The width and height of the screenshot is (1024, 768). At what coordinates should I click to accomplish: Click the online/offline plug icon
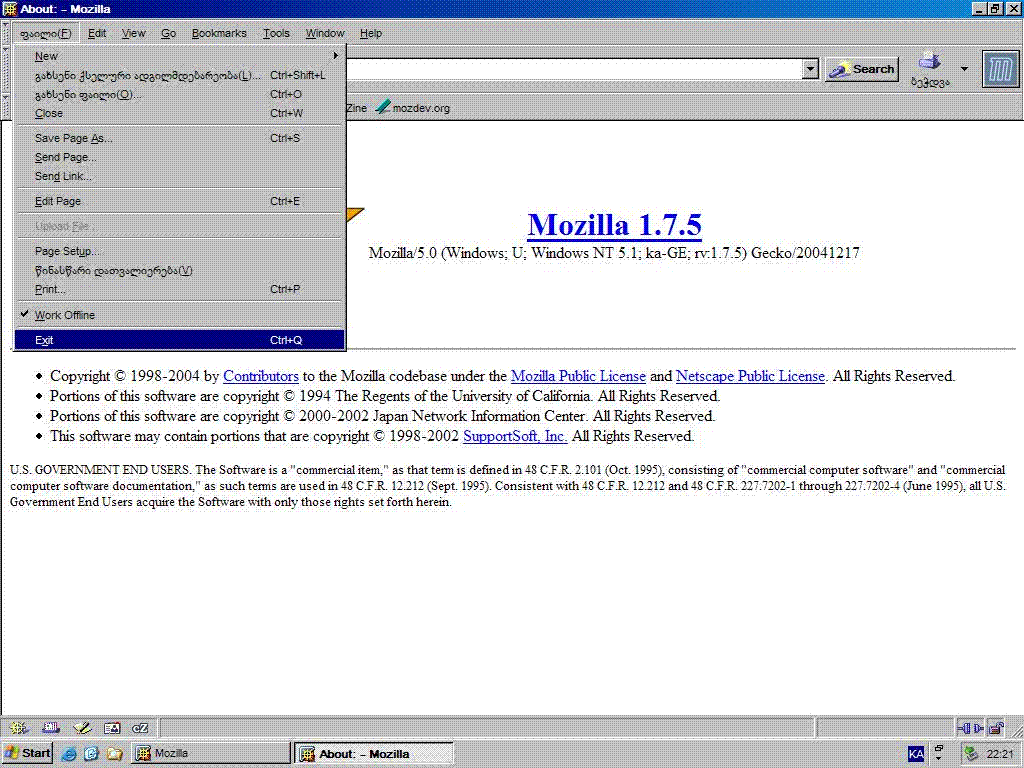click(x=970, y=728)
